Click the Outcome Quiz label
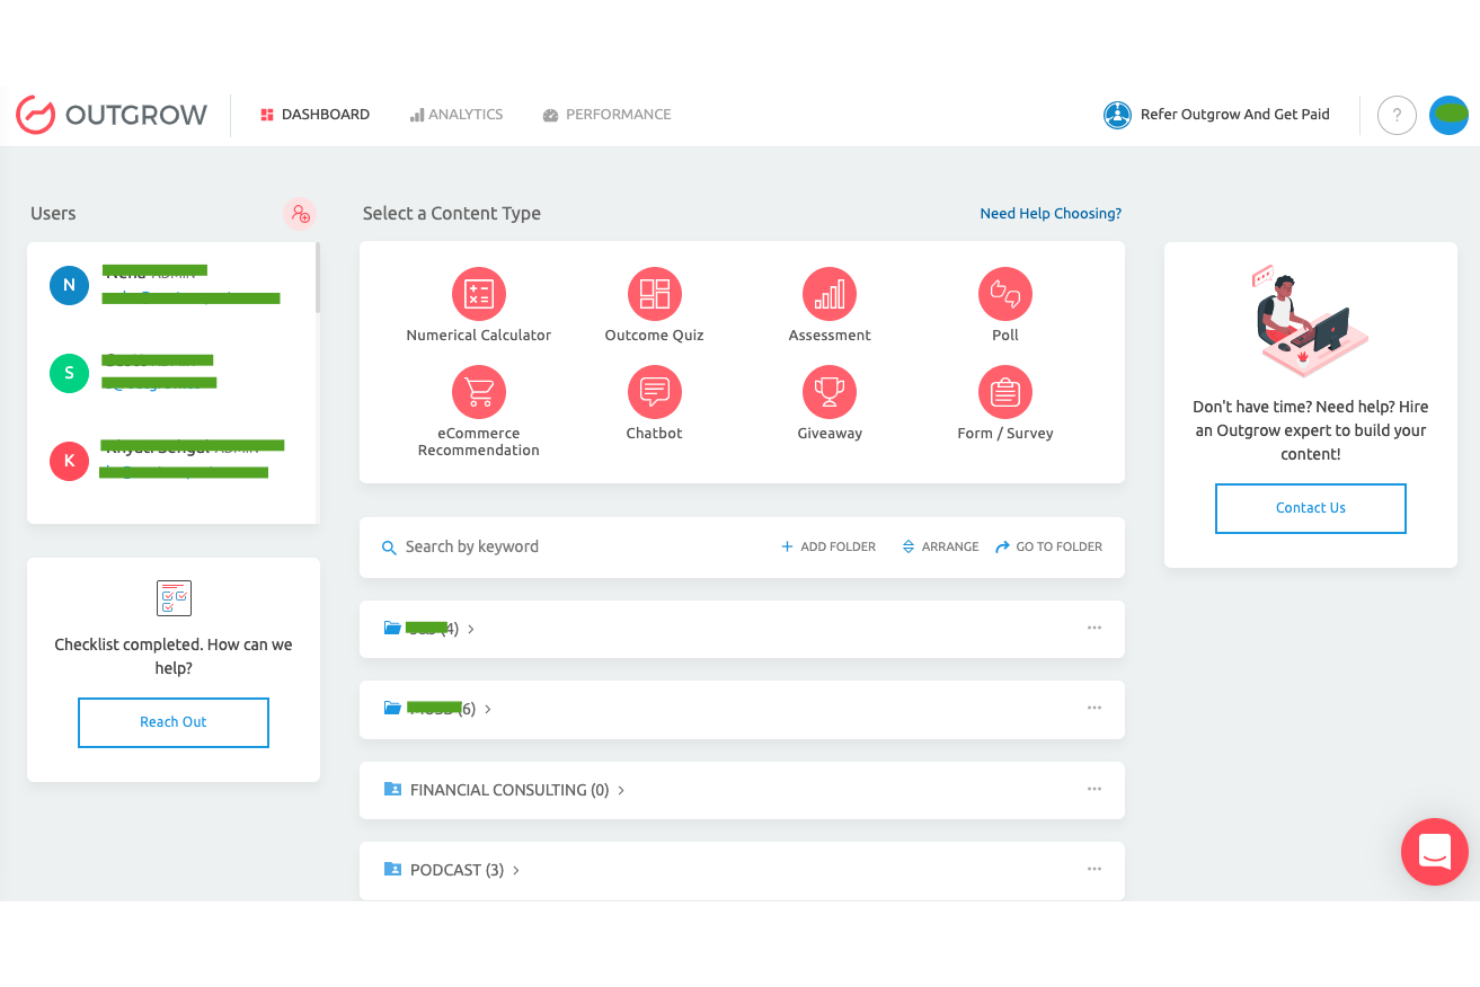 point(654,336)
